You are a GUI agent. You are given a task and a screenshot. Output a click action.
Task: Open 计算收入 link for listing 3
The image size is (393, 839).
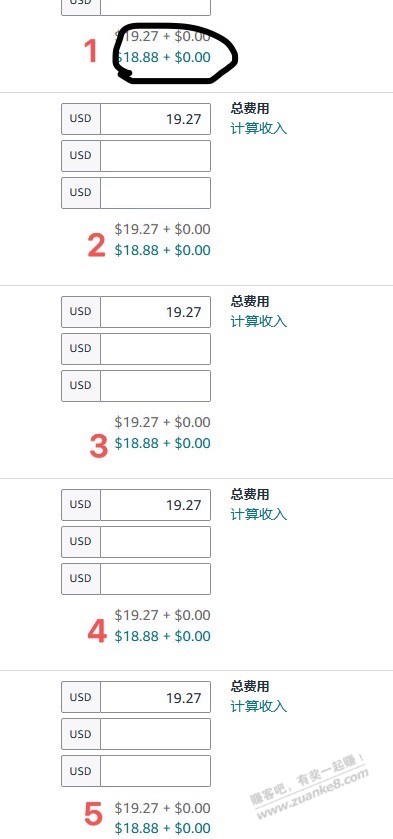[x=259, y=321]
